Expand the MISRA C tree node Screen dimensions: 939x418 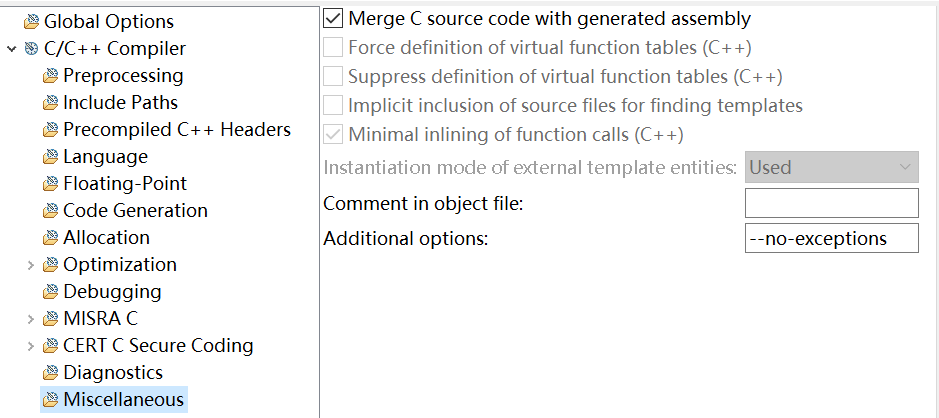tap(29, 319)
